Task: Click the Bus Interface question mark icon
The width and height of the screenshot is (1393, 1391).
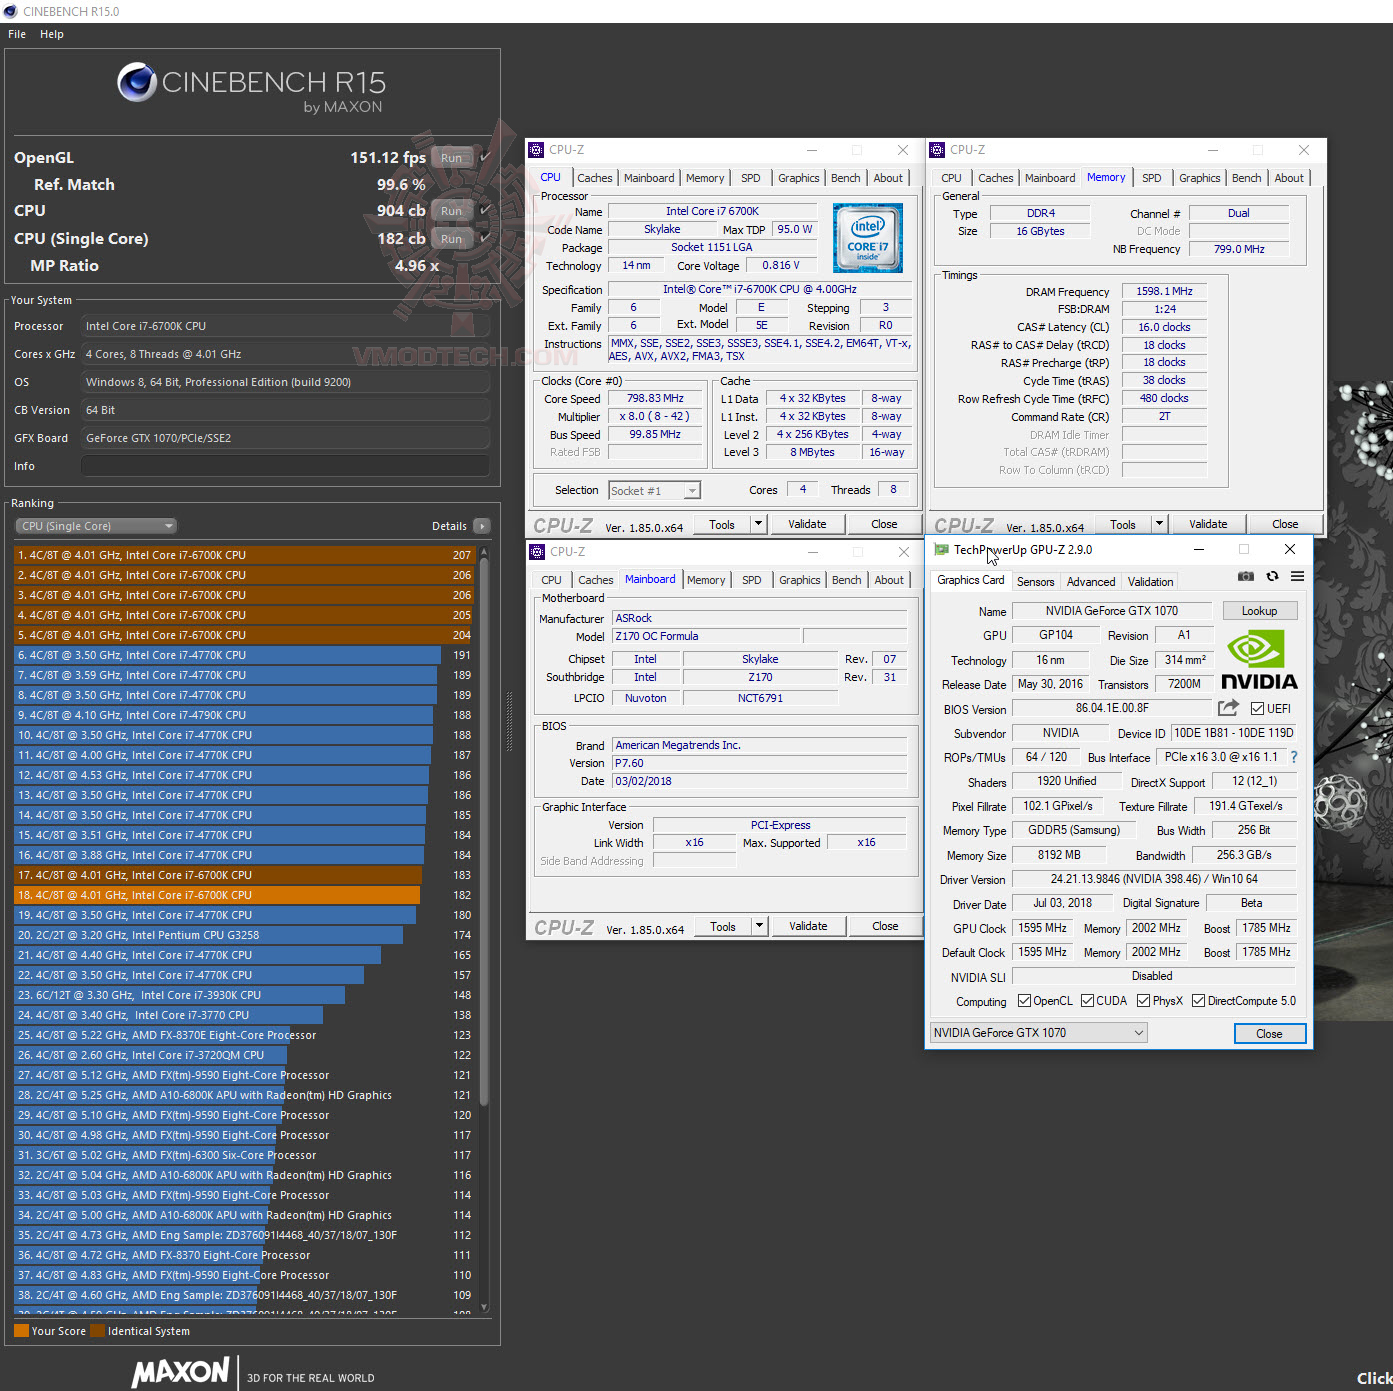Action: (1294, 757)
